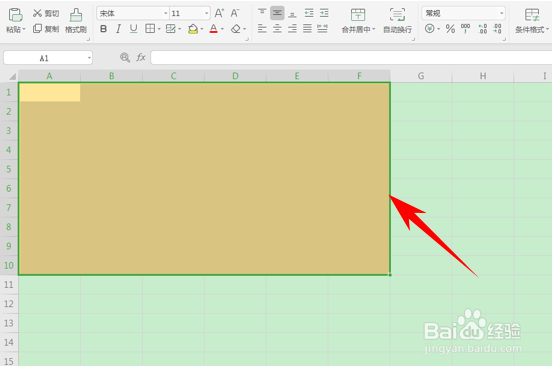Open the alignment group dialog launcher

pyautogui.click(x=413, y=39)
